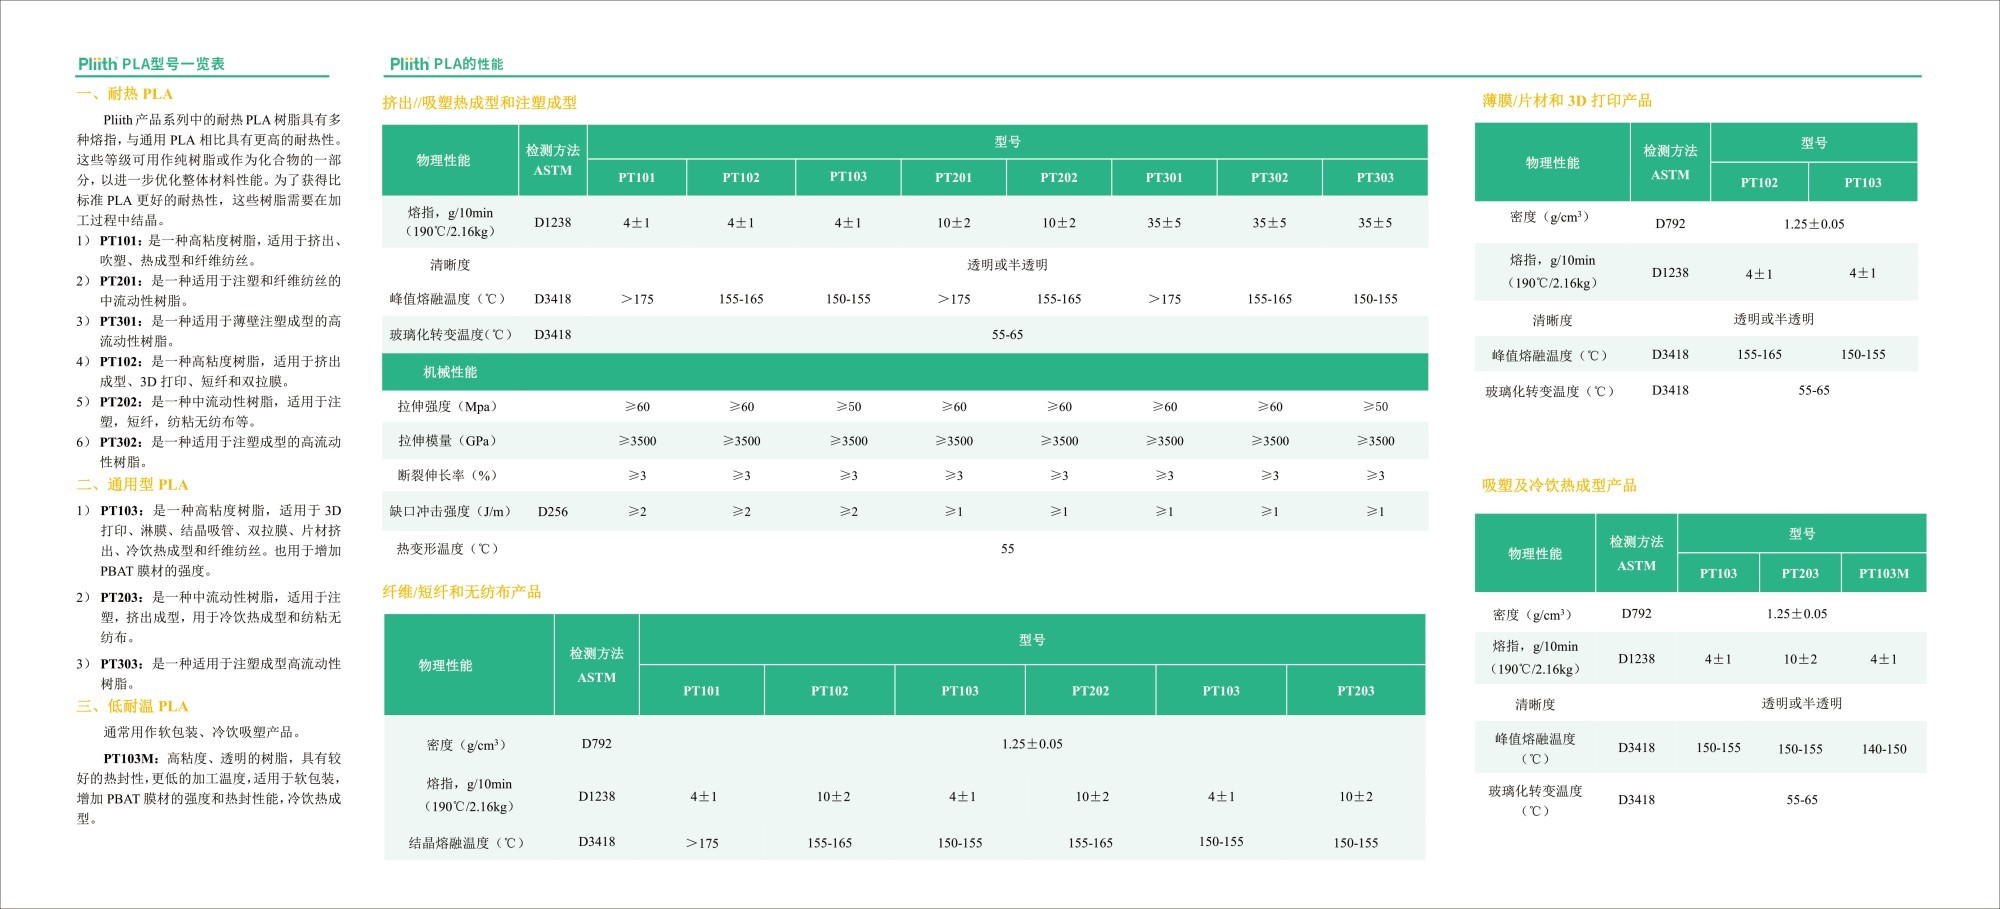Select the PT302 column header
The width and height of the screenshot is (2000, 909).
1269,177
